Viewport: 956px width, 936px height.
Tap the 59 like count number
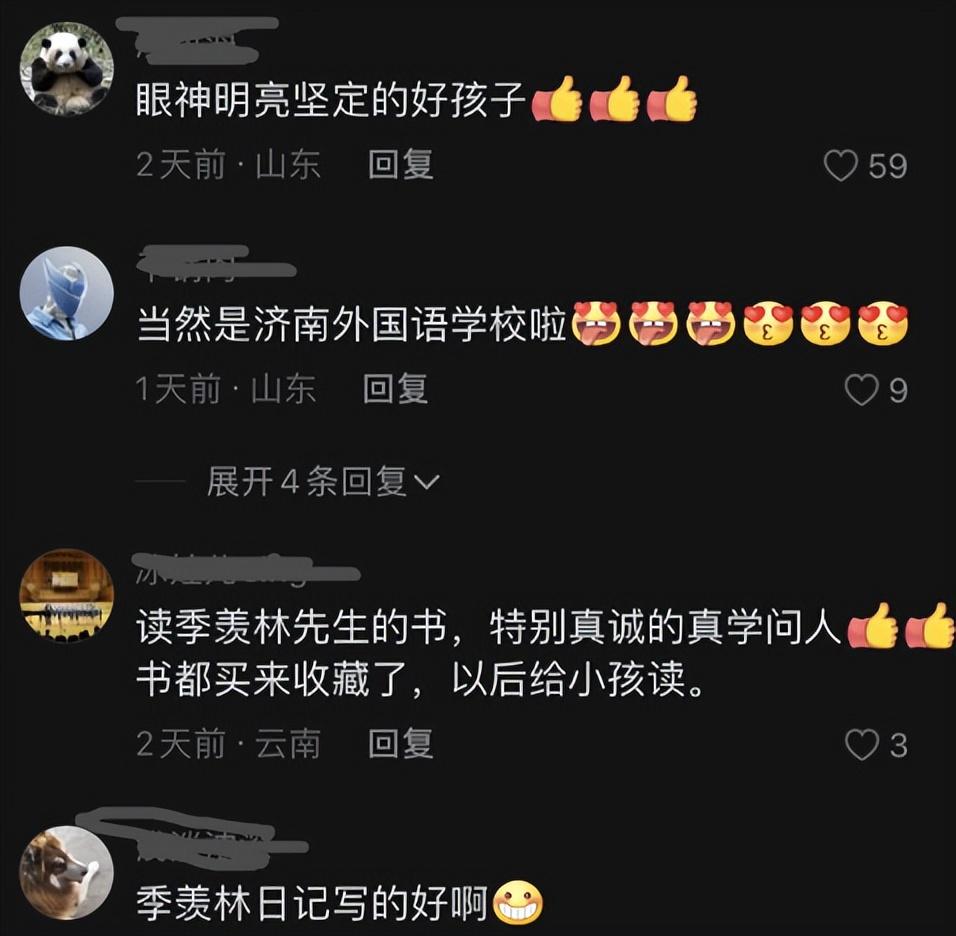click(x=888, y=166)
